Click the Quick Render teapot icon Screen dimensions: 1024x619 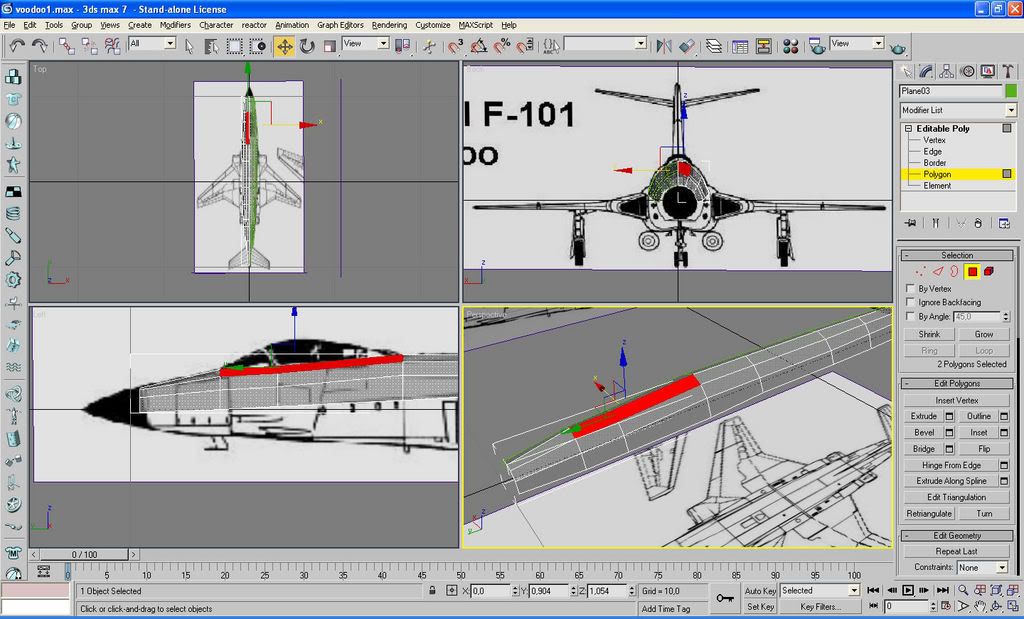898,47
